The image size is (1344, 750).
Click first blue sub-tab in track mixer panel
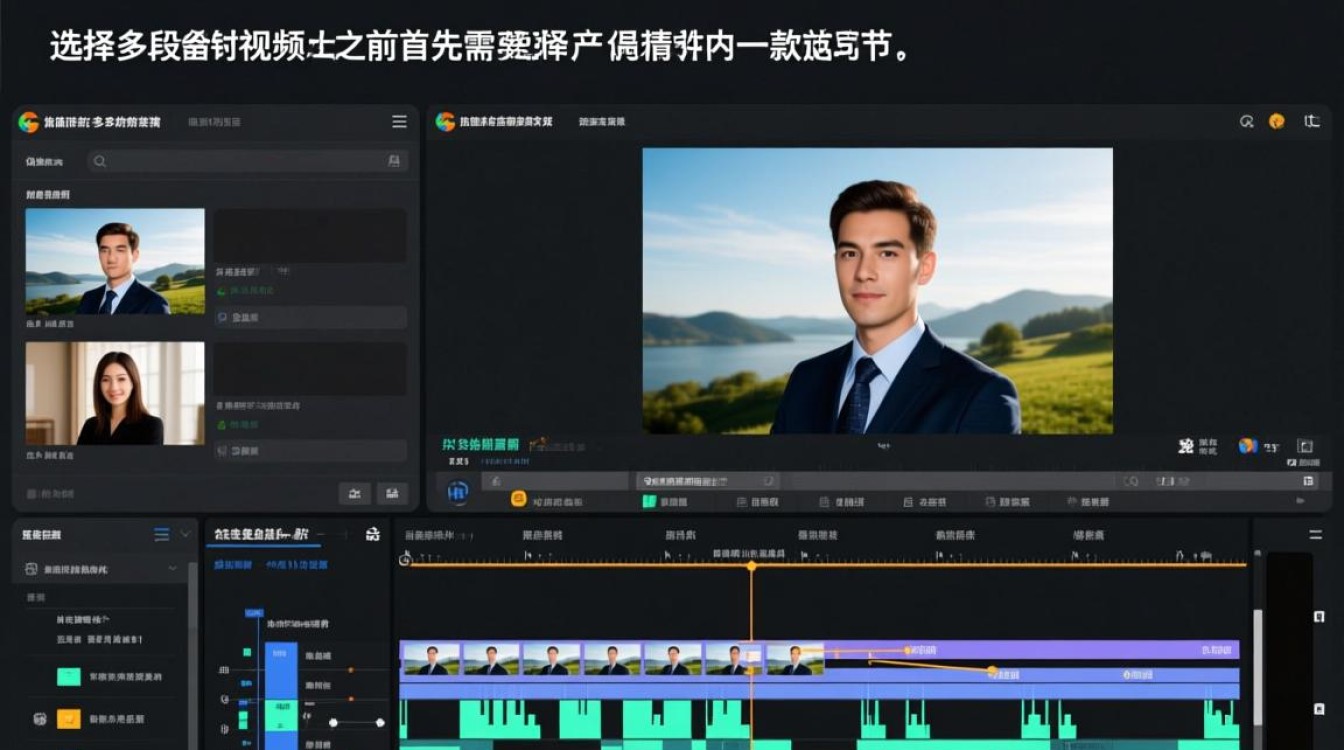pos(232,565)
